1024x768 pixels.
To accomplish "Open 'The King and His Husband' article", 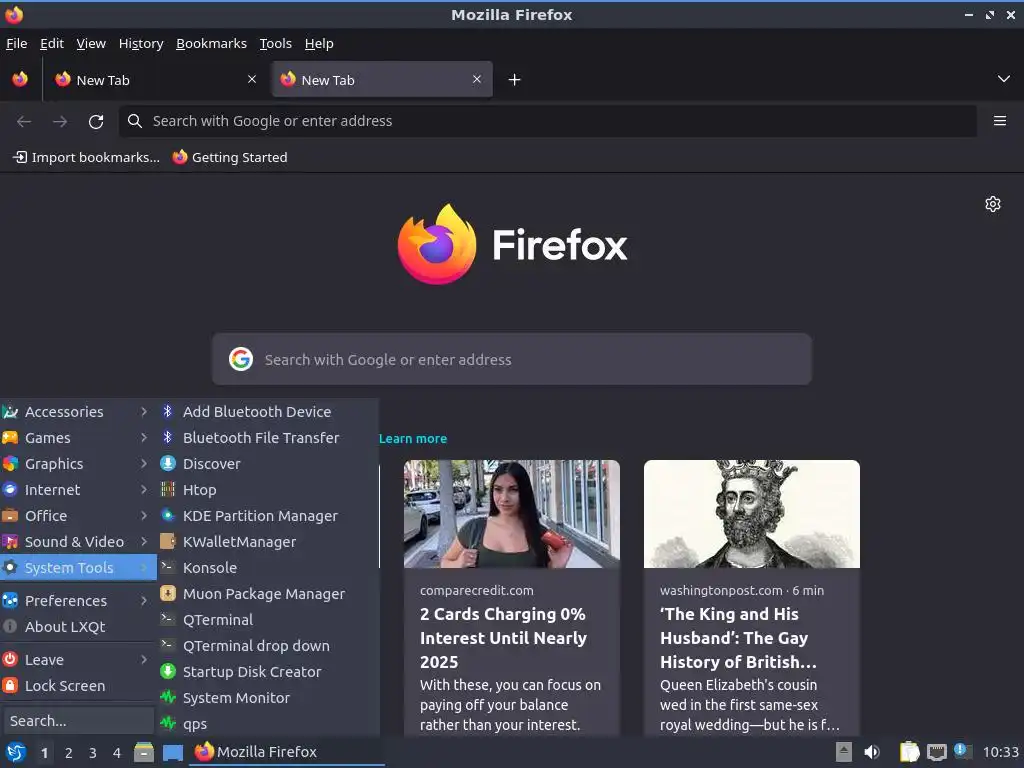I will point(738,638).
